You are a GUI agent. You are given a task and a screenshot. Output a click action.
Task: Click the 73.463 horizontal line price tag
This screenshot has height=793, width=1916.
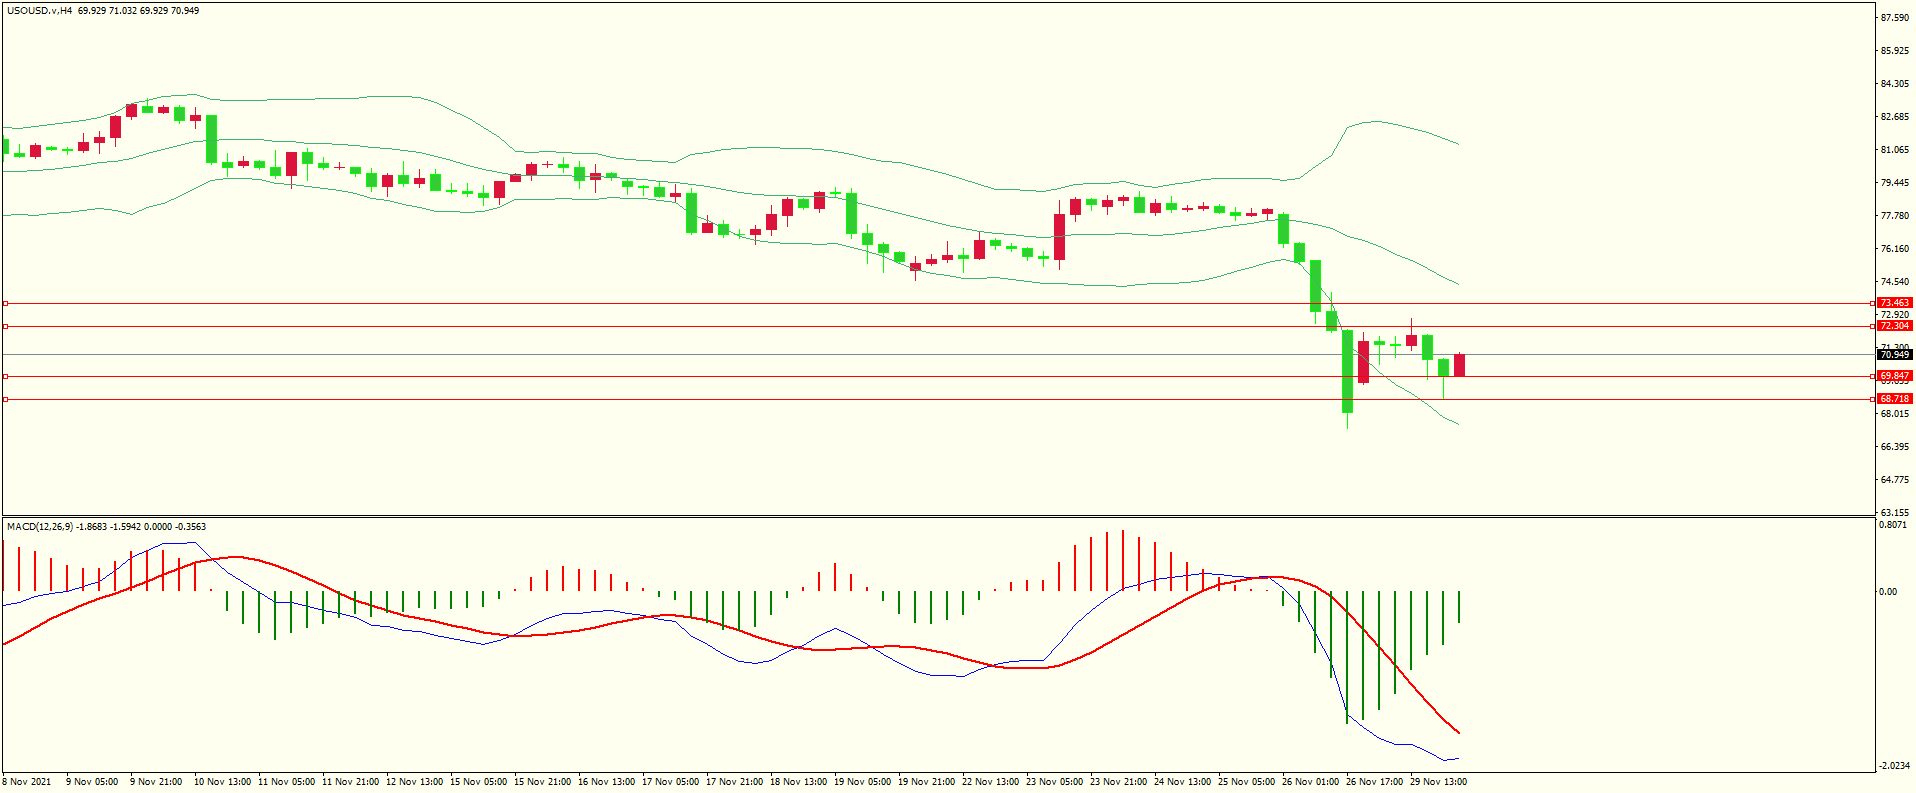pyautogui.click(x=1894, y=303)
